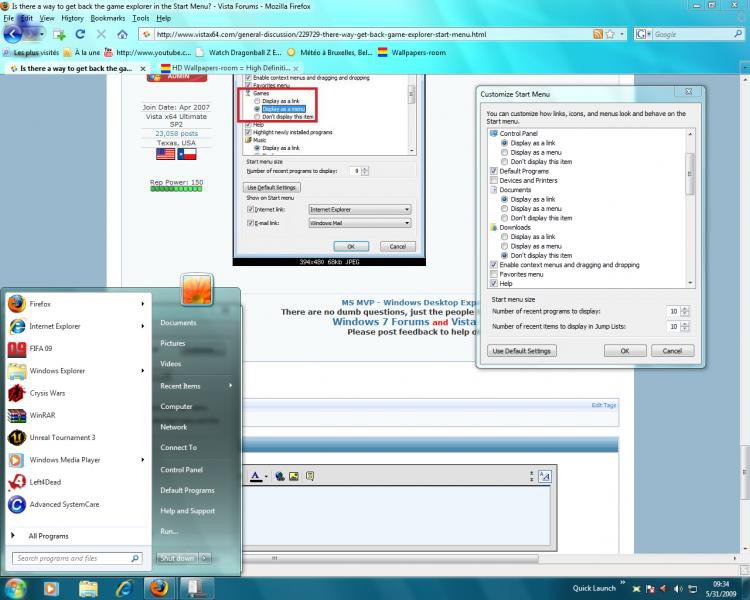Click the insert image icon in editor

[294, 476]
